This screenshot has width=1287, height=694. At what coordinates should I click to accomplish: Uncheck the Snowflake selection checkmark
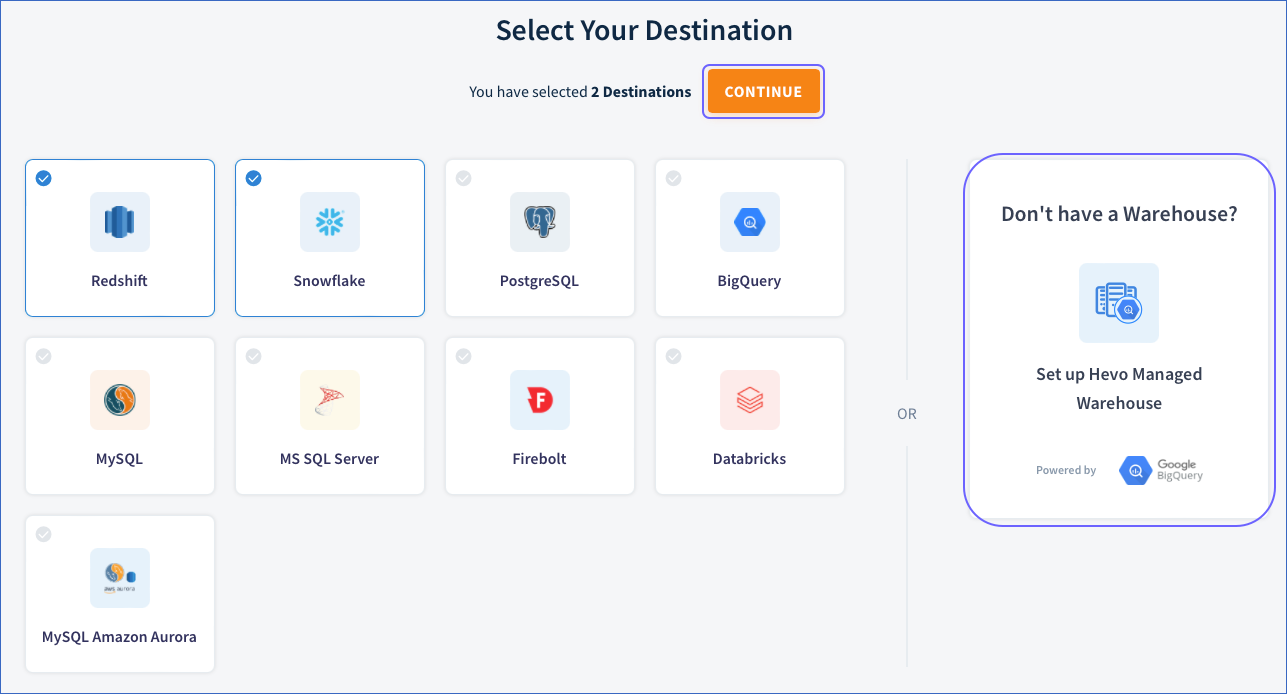(x=253, y=178)
